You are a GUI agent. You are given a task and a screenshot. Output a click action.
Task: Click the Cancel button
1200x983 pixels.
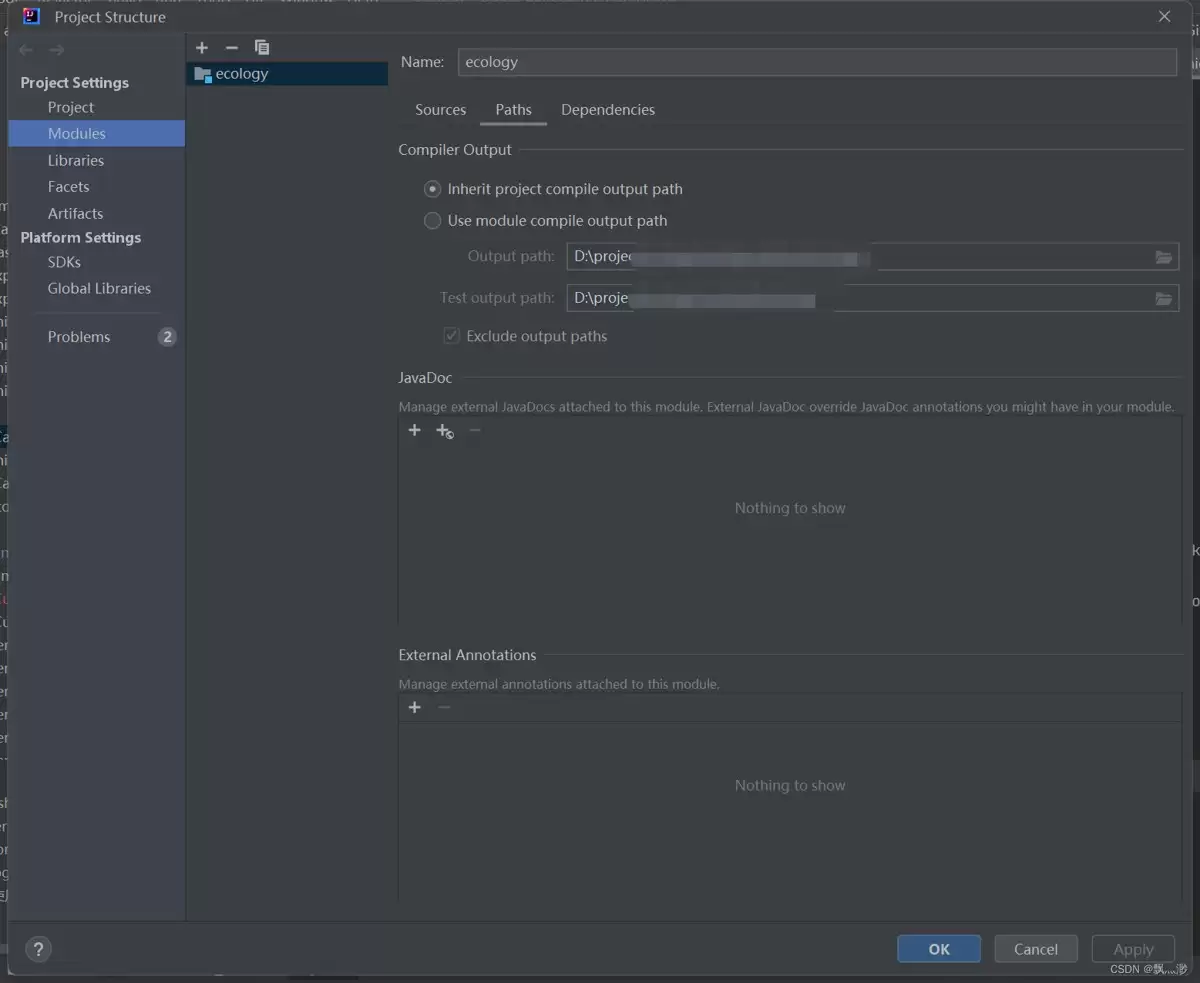[1036, 949]
